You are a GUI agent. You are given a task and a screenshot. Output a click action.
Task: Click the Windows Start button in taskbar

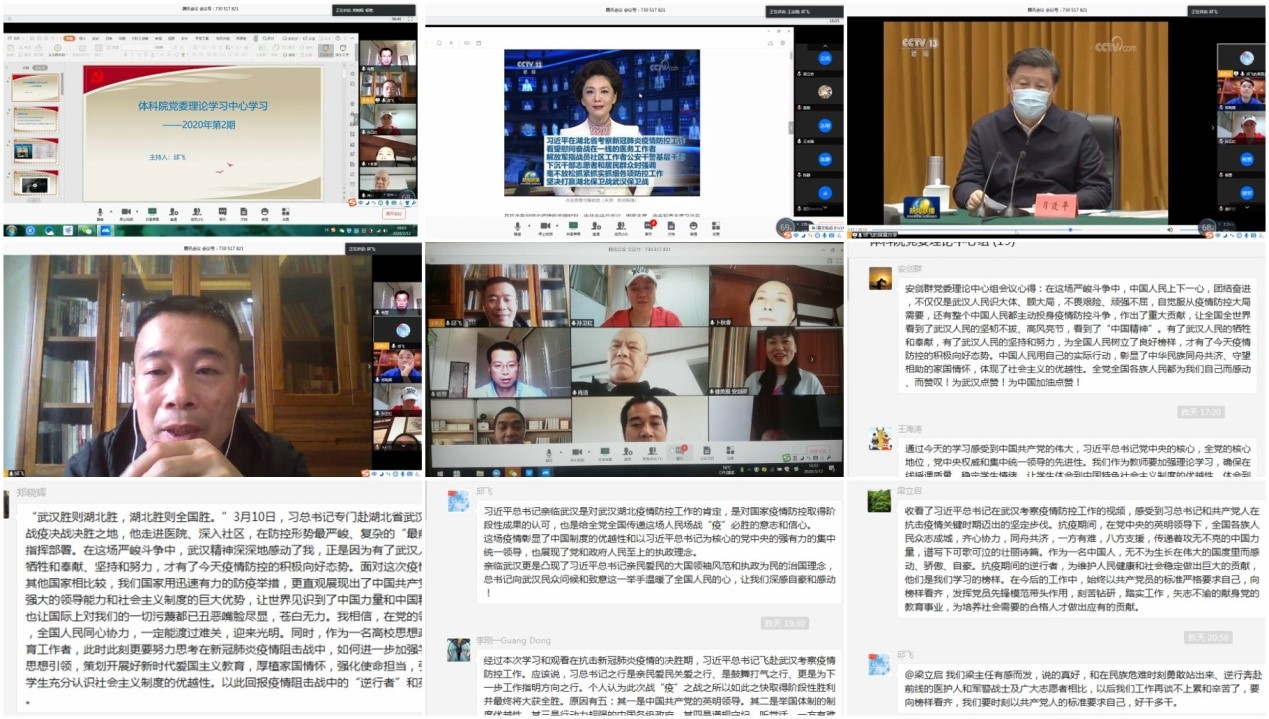pyautogui.click(x=11, y=231)
